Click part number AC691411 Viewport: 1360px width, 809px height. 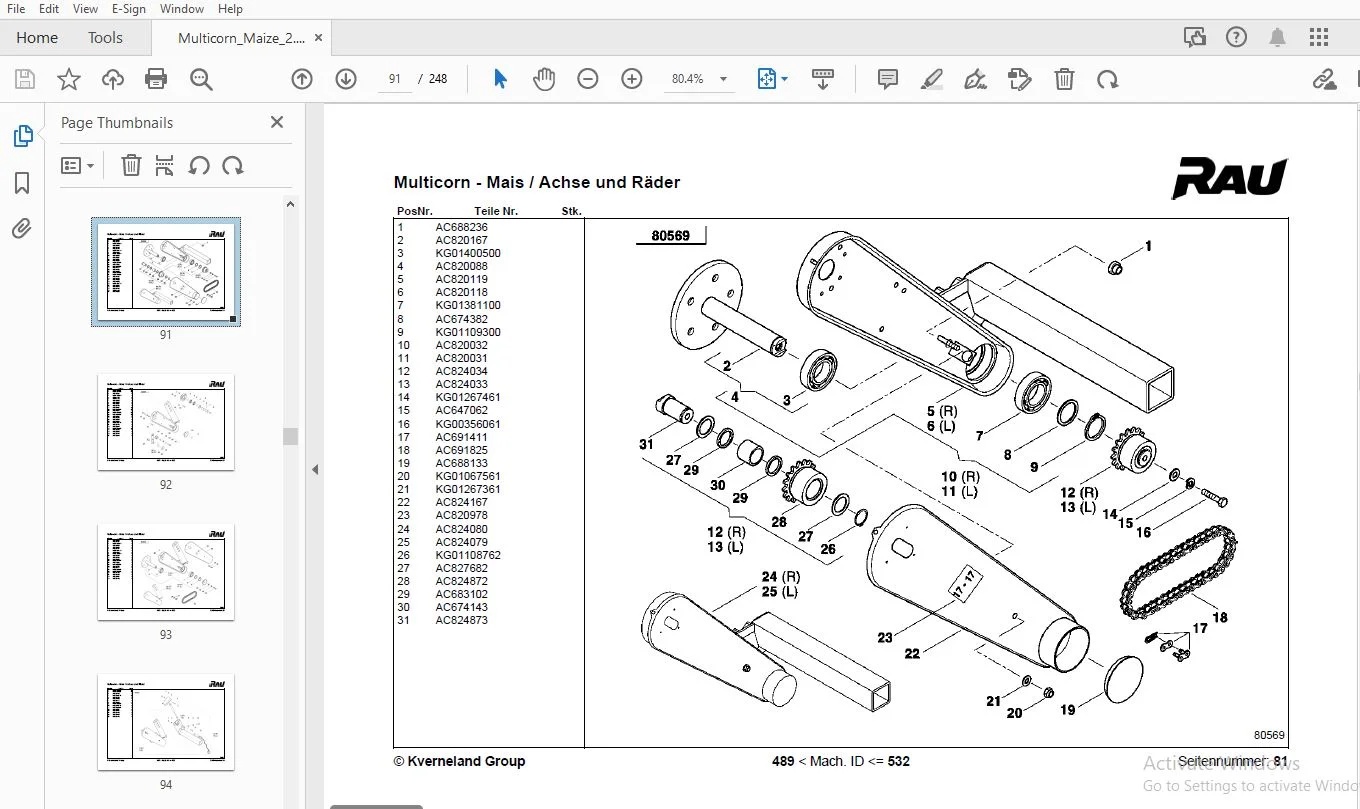click(461, 437)
